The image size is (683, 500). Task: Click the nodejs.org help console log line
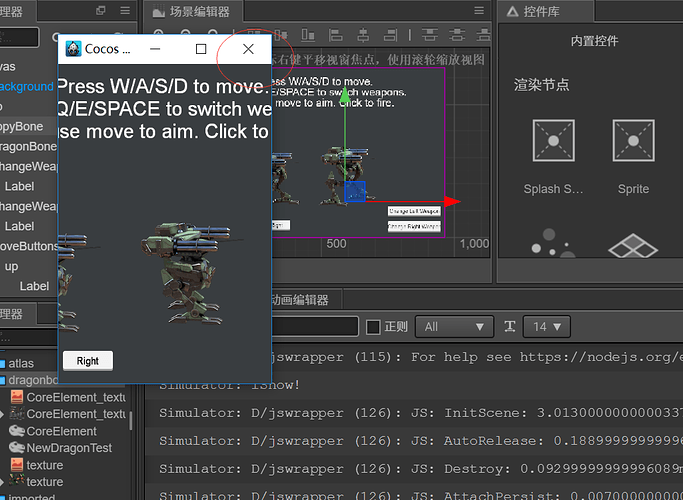tap(477, 357)
